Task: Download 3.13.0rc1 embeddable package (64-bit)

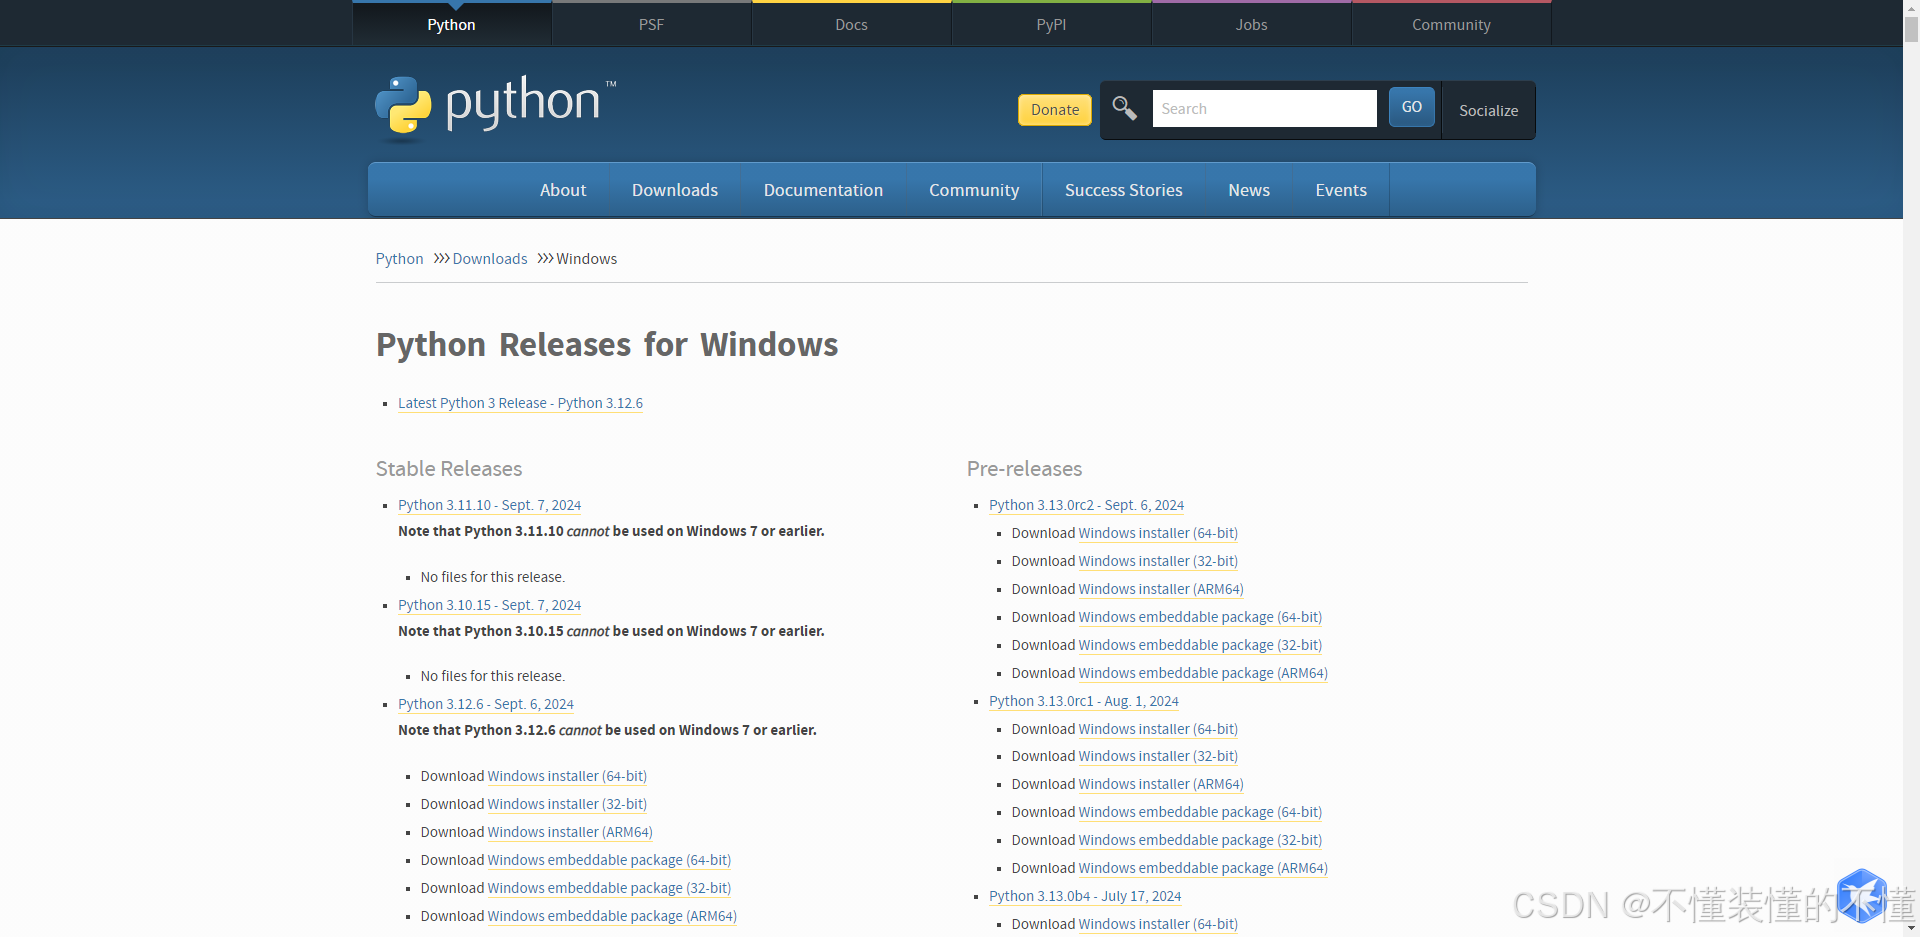Action: tap(1200, 812)
